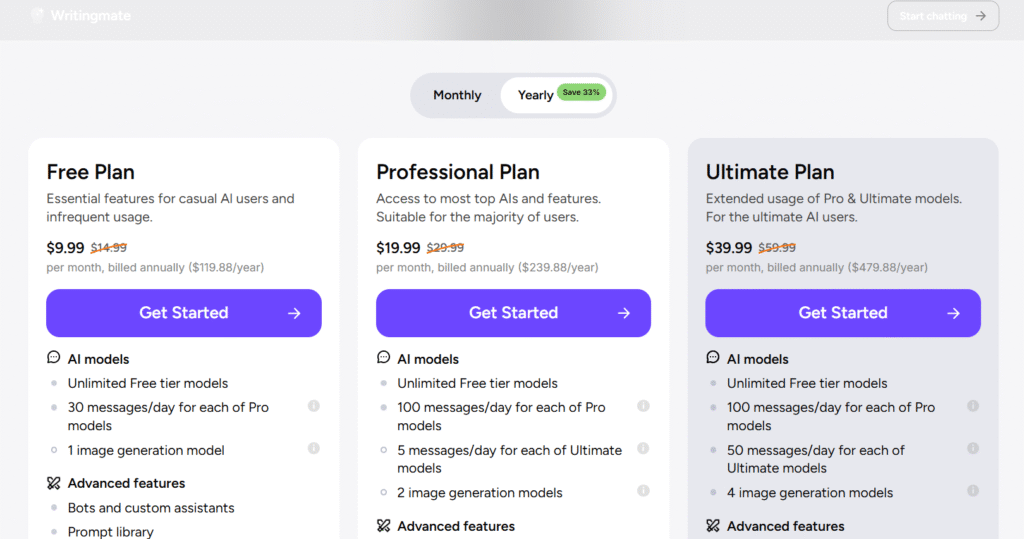Viewport: 1024px width, 539px height.
Task: Click the Save 33% badge
Action: [581, 92]
